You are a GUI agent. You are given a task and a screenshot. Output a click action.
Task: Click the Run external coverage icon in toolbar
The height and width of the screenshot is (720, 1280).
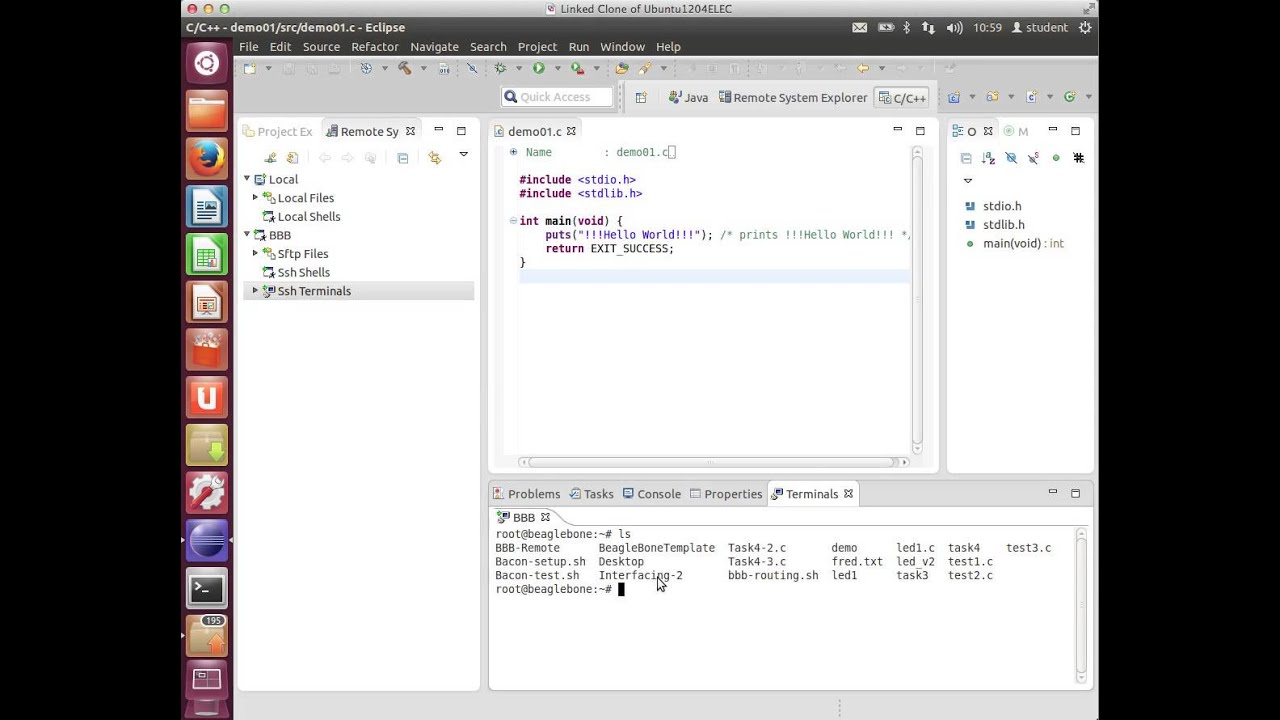[577, 68]
